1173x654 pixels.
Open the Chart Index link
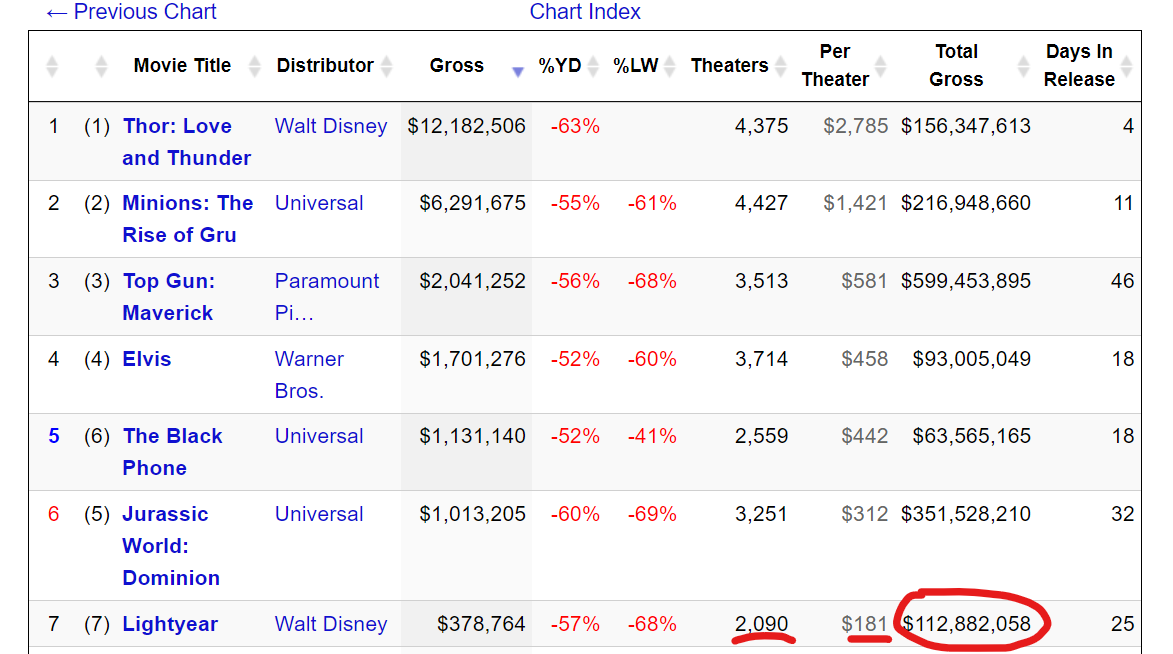[x=585, y=12]
